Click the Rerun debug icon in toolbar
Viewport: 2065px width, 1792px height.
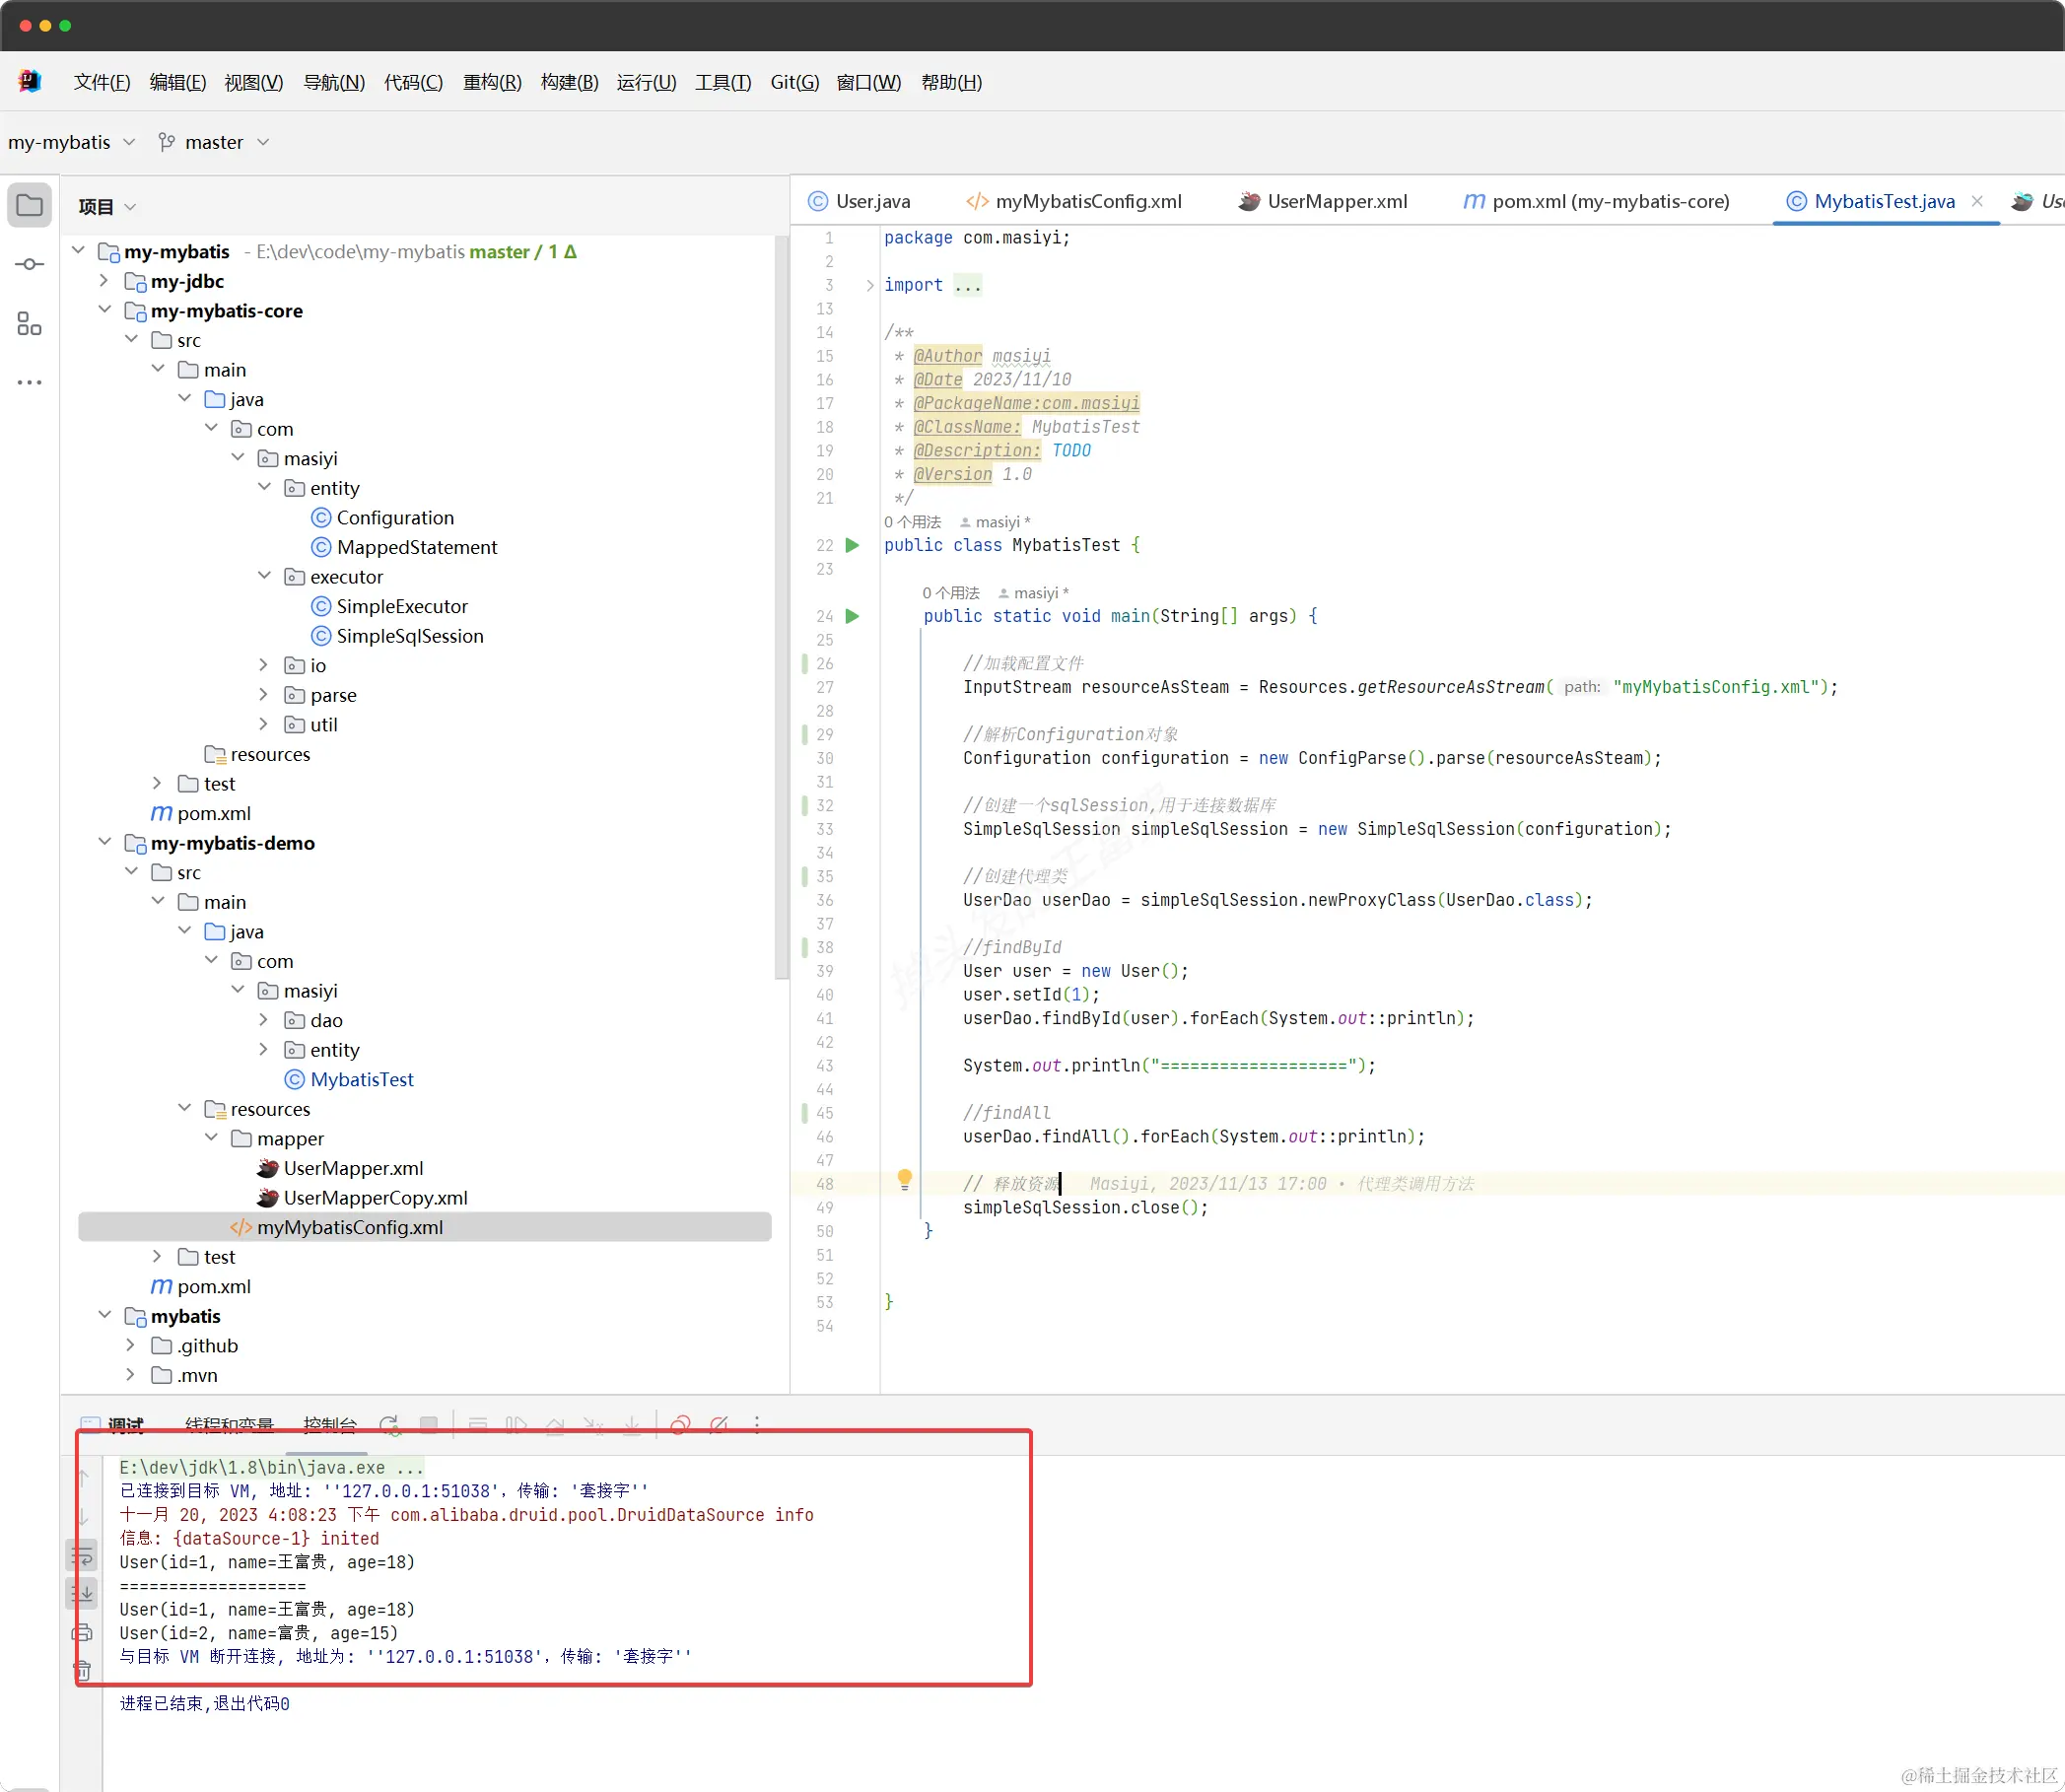point(390,1424)
